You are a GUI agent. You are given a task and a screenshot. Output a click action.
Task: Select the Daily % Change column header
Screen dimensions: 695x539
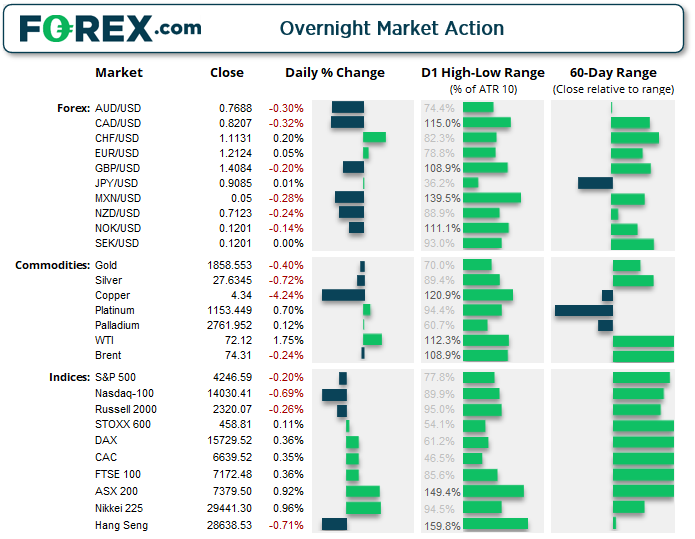coord(334,73)
